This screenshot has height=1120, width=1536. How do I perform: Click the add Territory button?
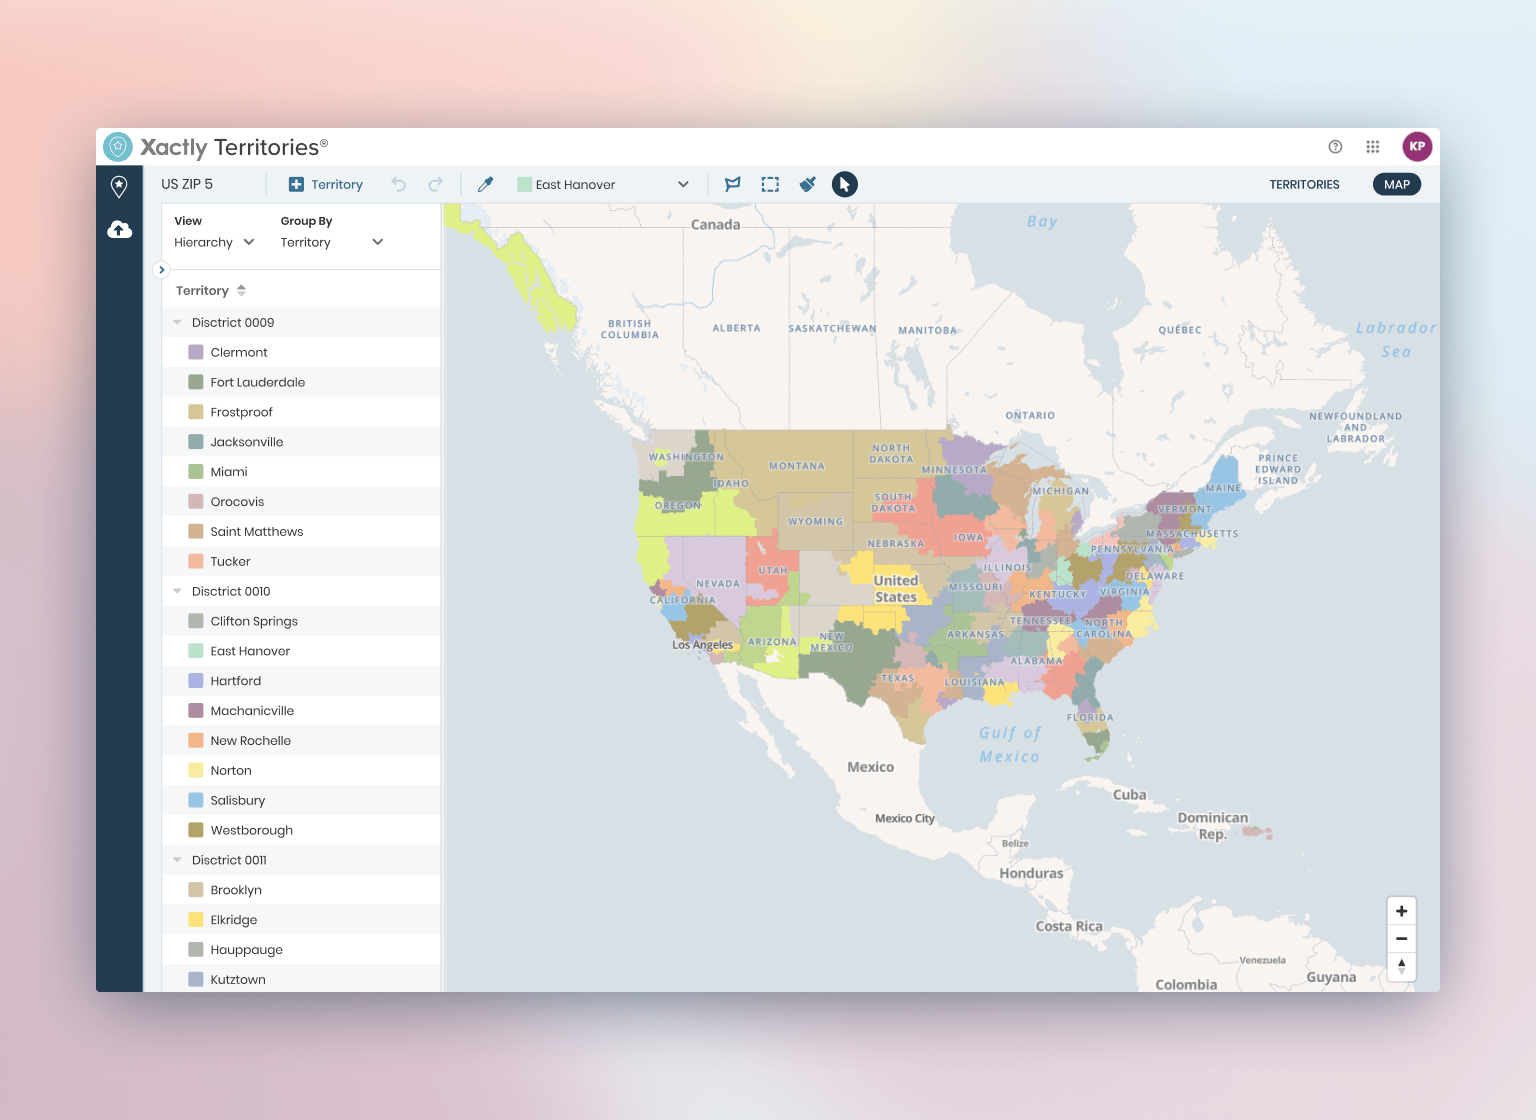click(326, 184)
